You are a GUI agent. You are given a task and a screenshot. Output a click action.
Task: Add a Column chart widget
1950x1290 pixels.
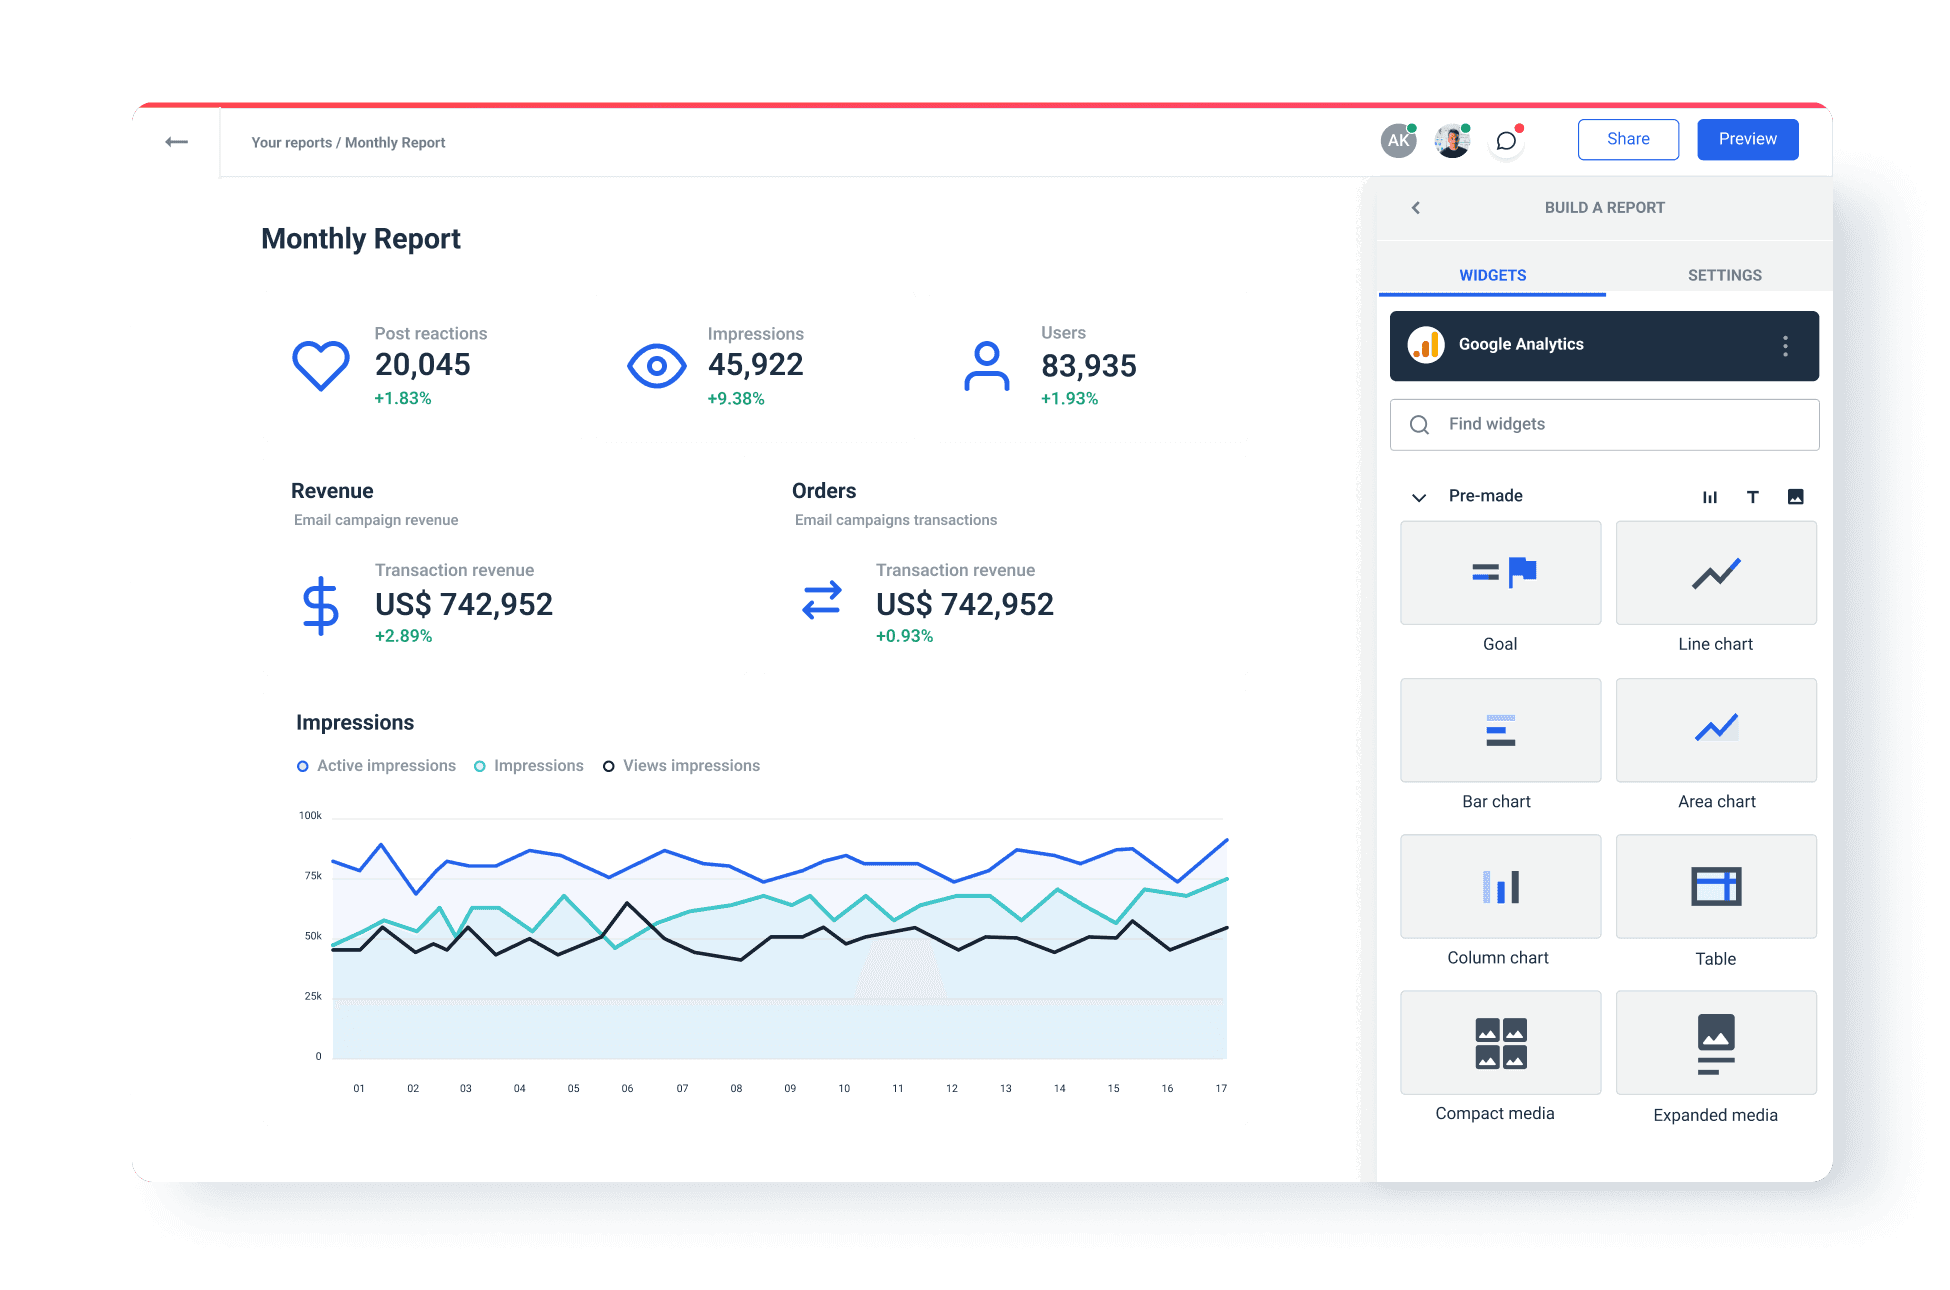[x=1500, y=886]
